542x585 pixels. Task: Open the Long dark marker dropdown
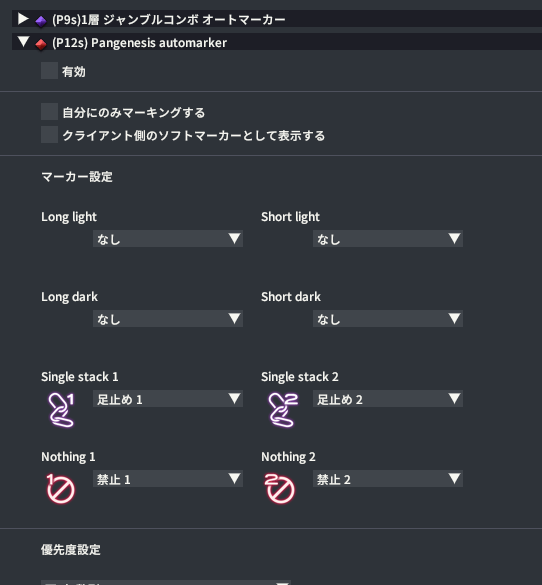(168, 319)
